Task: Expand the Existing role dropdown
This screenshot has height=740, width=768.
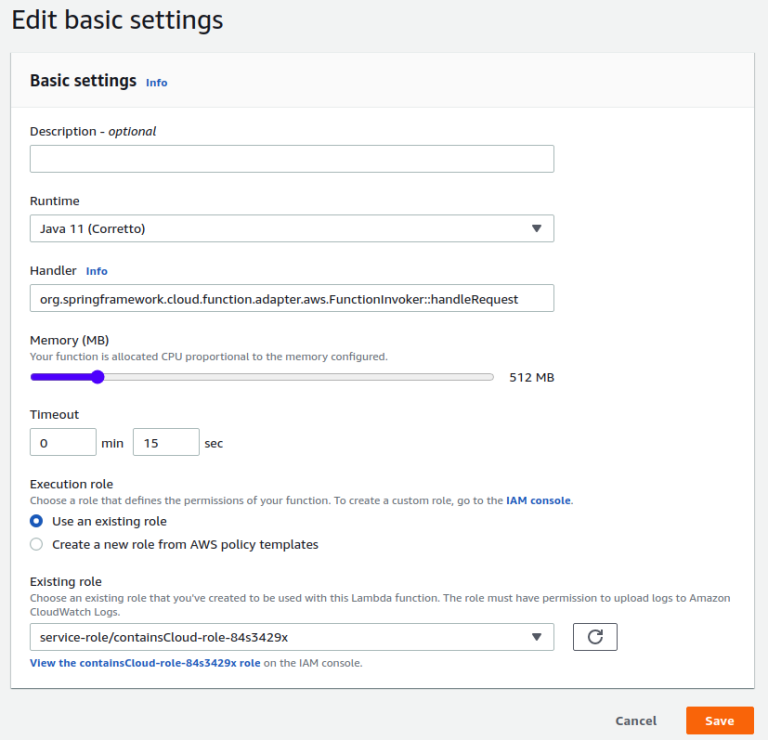Action: (x=536, y=637)
